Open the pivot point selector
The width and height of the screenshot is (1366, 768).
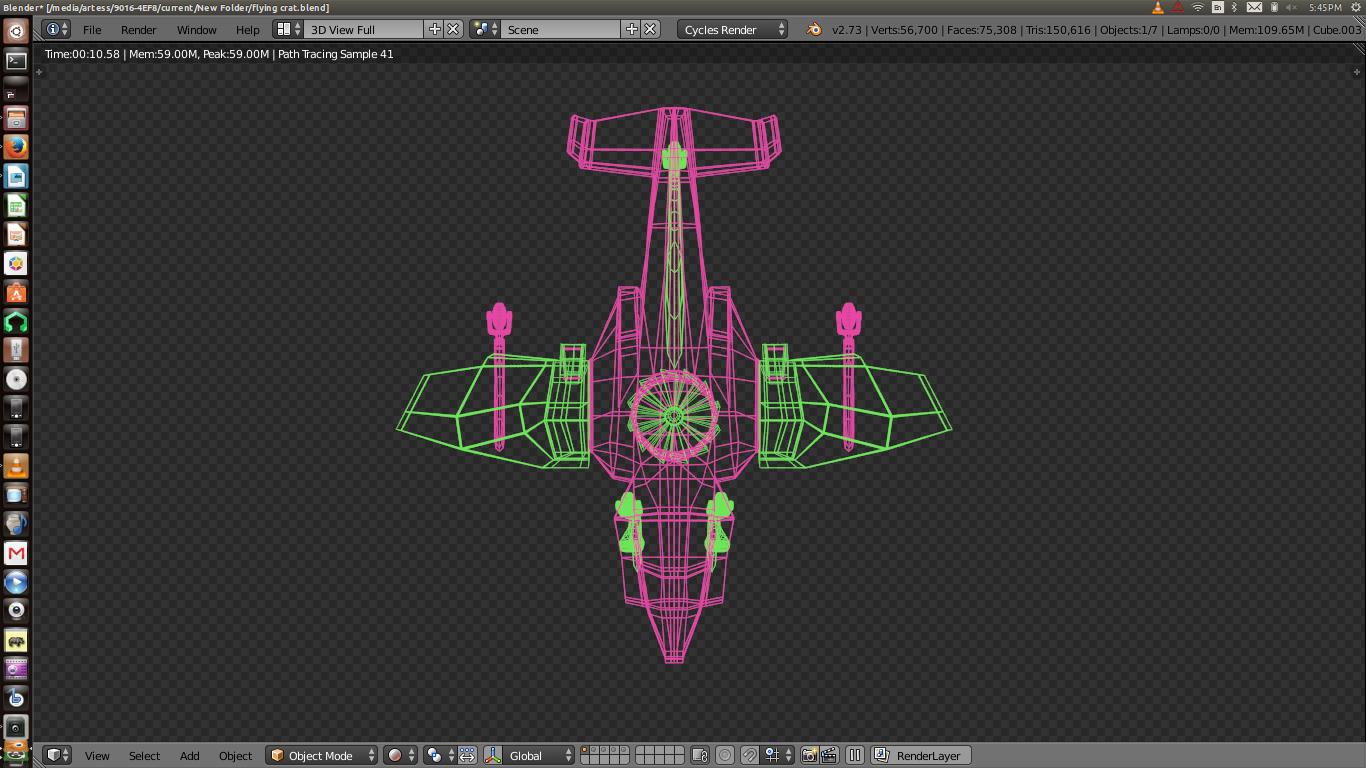[x=439, y=756]
